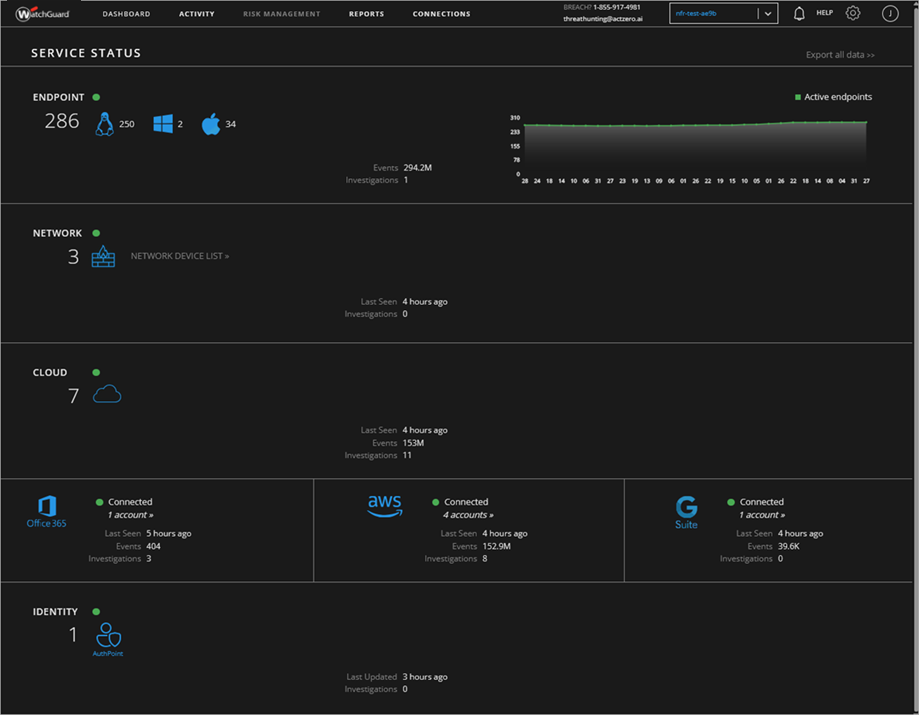Click the active endpoints chart area
919x715 pixels.
pos(695,148)
